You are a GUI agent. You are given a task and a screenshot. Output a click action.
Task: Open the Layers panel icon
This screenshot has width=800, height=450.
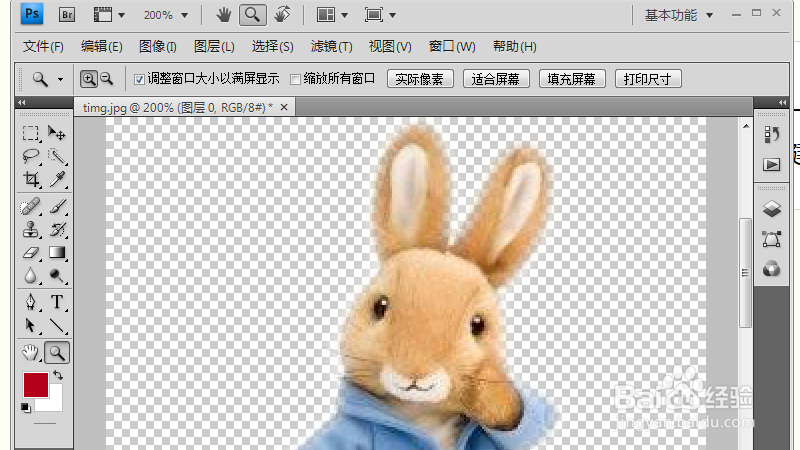click(771, 209)
